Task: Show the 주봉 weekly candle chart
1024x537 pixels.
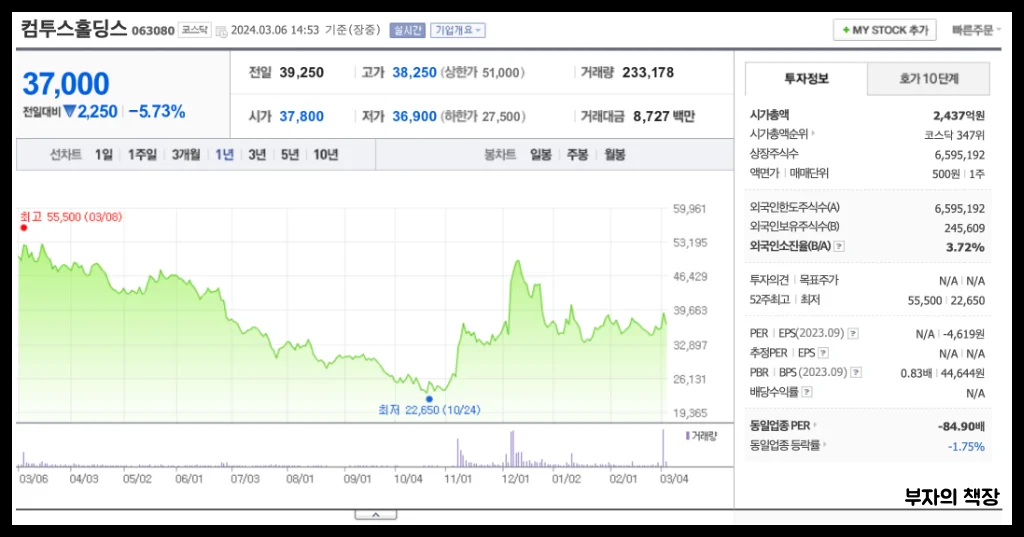Action: (x=577, y=155)
